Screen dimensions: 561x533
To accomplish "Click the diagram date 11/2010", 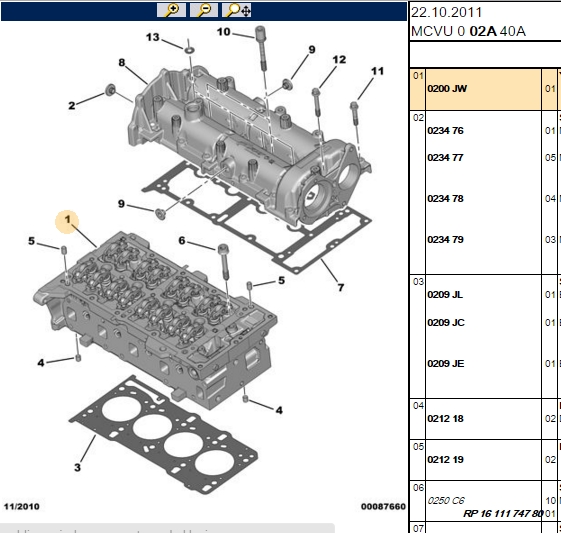I will pos(21,507).
